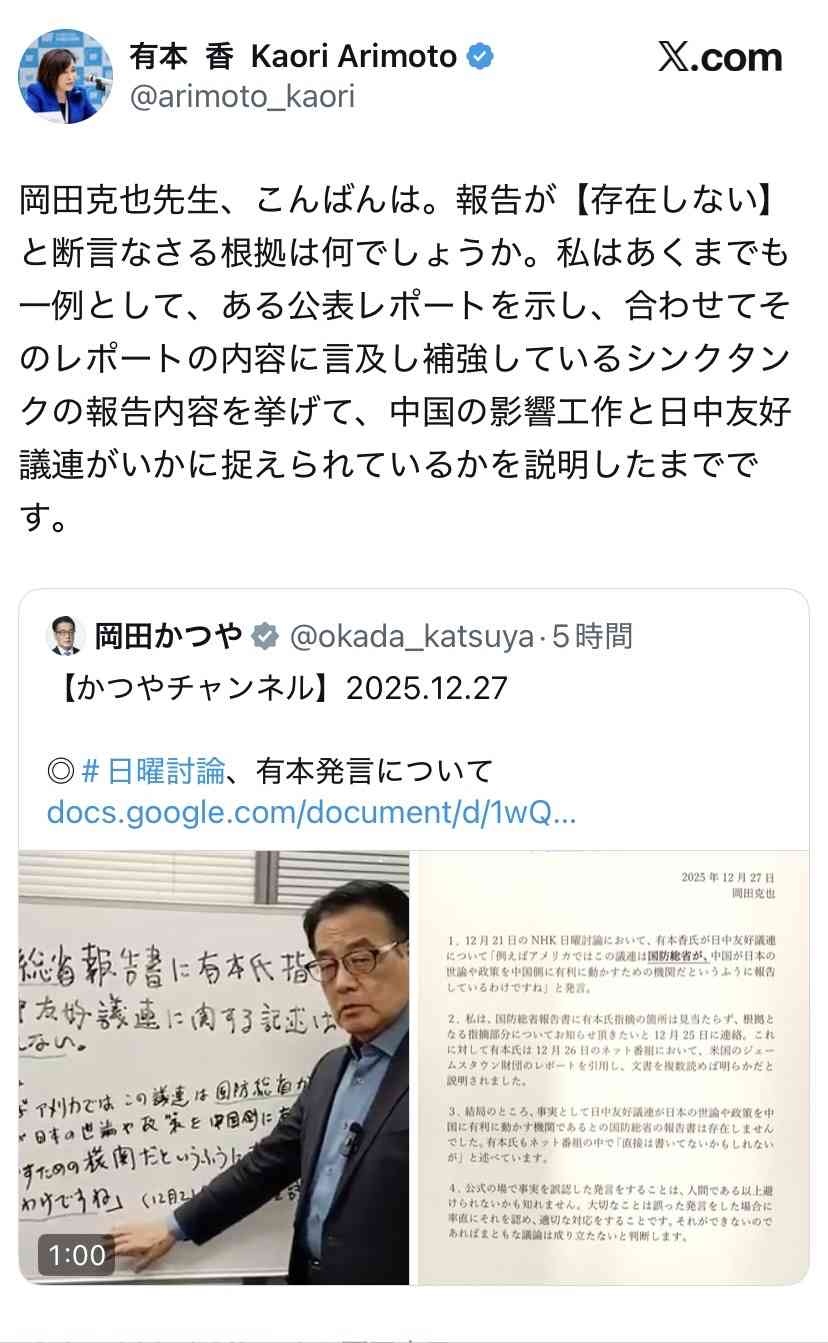Viewport: 828px width, 1343px height.
Task: Click 有本発言について text in the quoted post
Action: click(374, 771)
